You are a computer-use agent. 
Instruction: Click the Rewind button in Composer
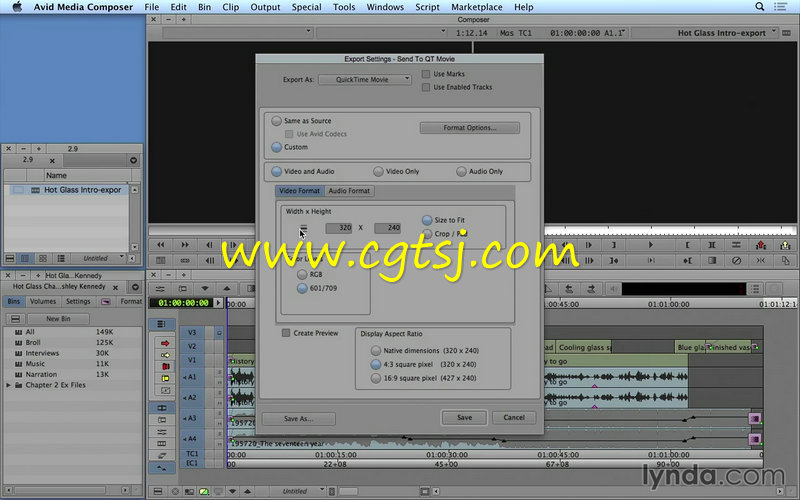(x=161, y=245)
